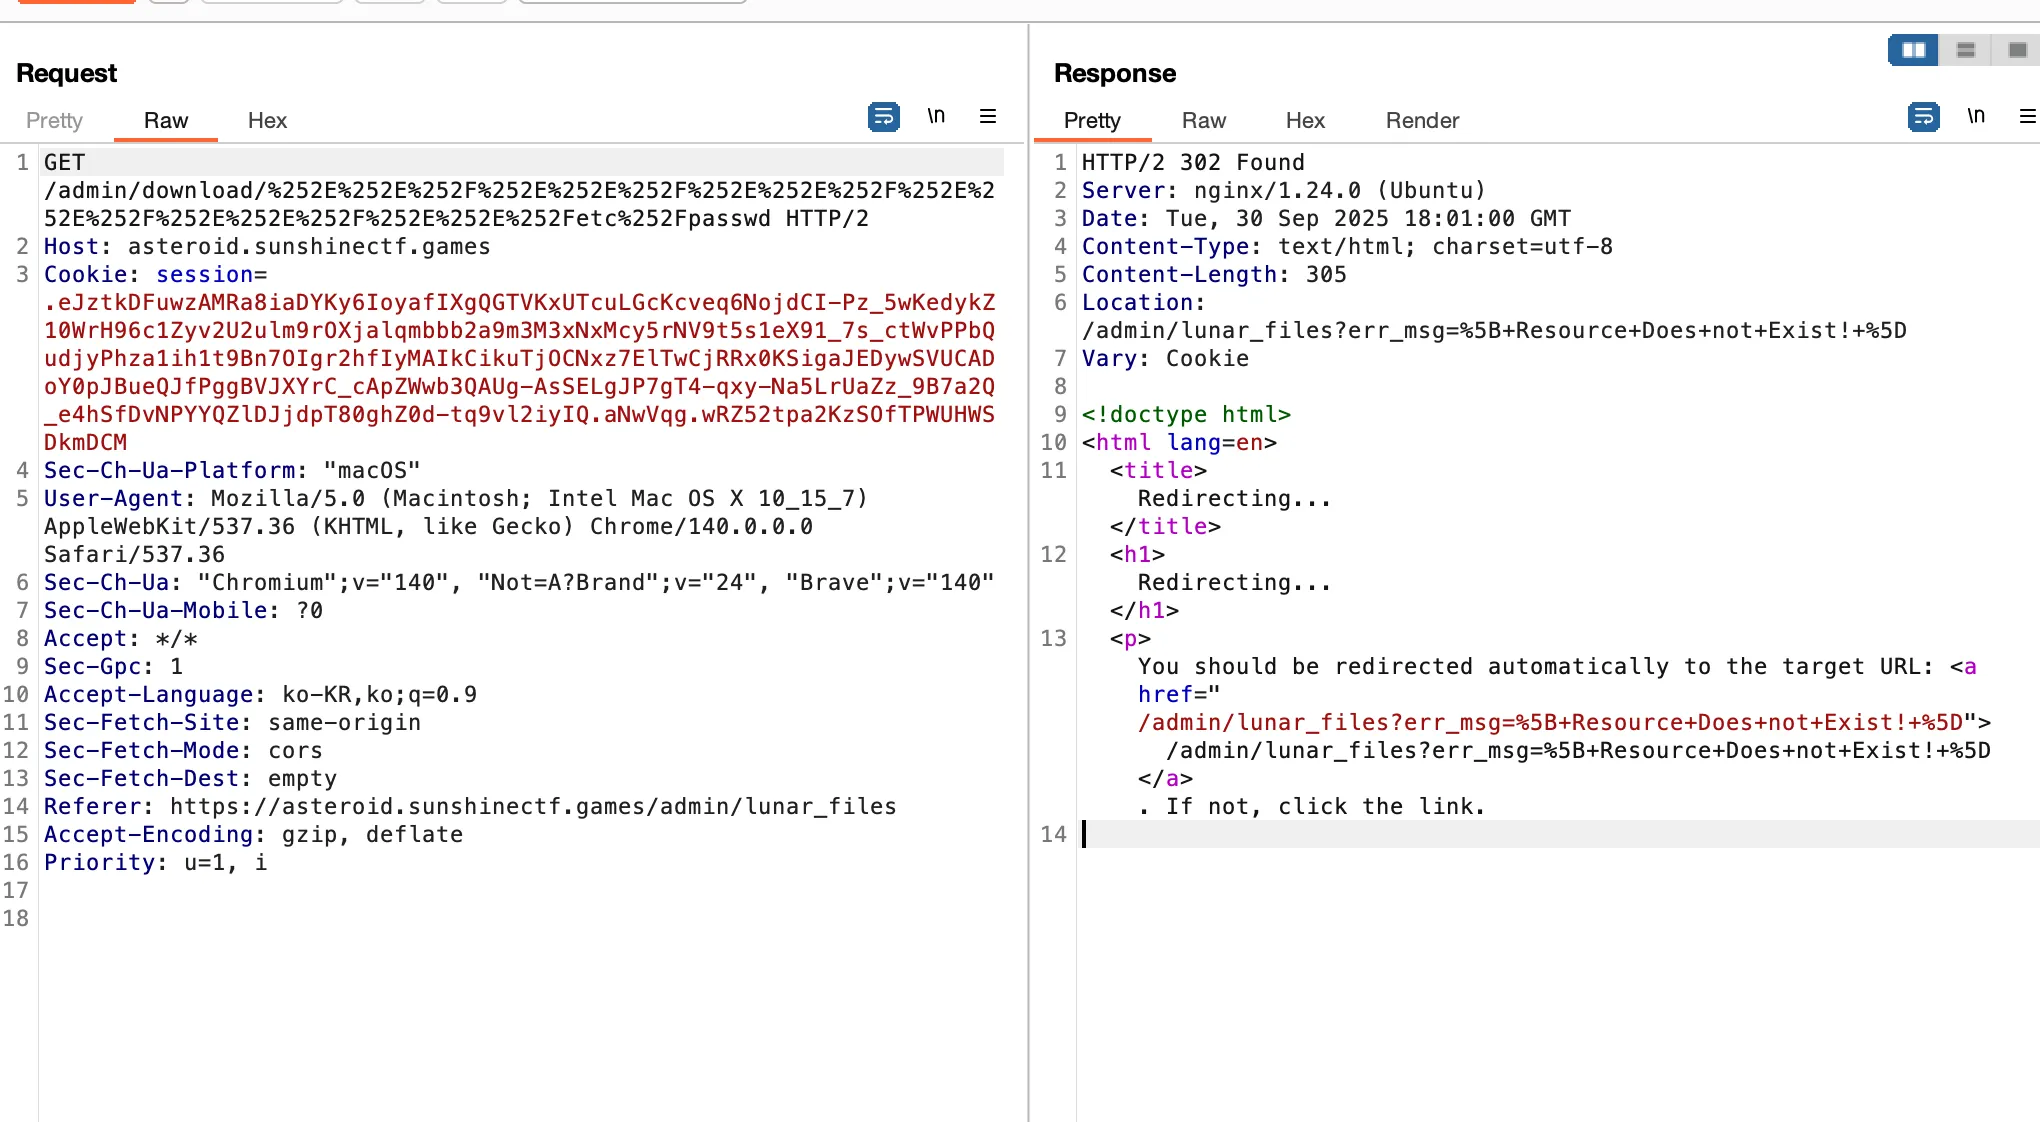Open the Response Raw tab
The width and height of the screenshot is (2040, 1122).
(1203, 120)
